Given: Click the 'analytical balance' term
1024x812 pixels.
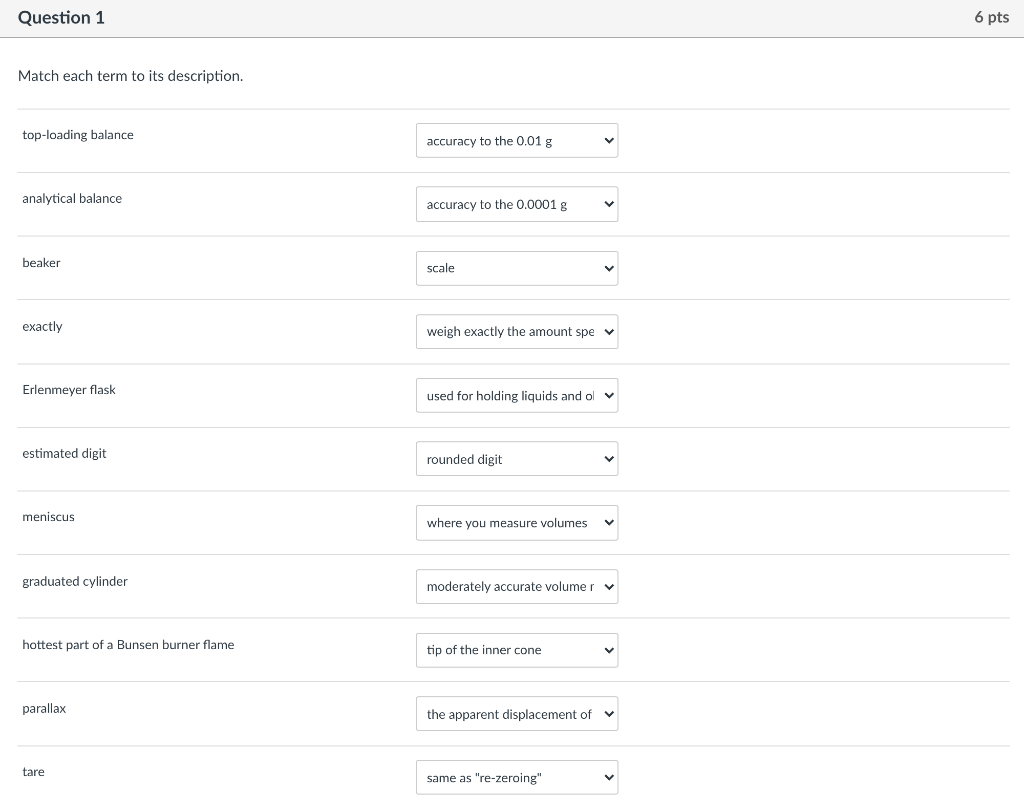Looking at the screenshot, I should click(x=72, y=199).
